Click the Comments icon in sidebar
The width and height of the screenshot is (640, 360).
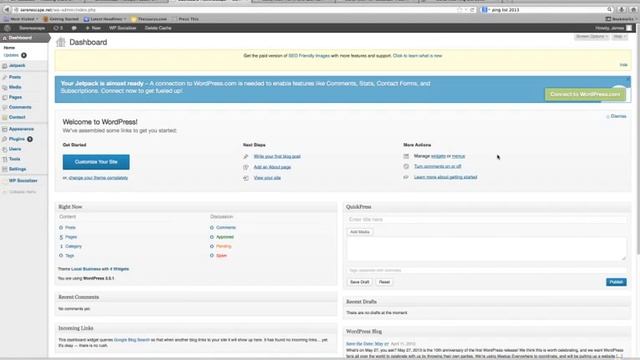pyautogui.click(x=4, y=107)
